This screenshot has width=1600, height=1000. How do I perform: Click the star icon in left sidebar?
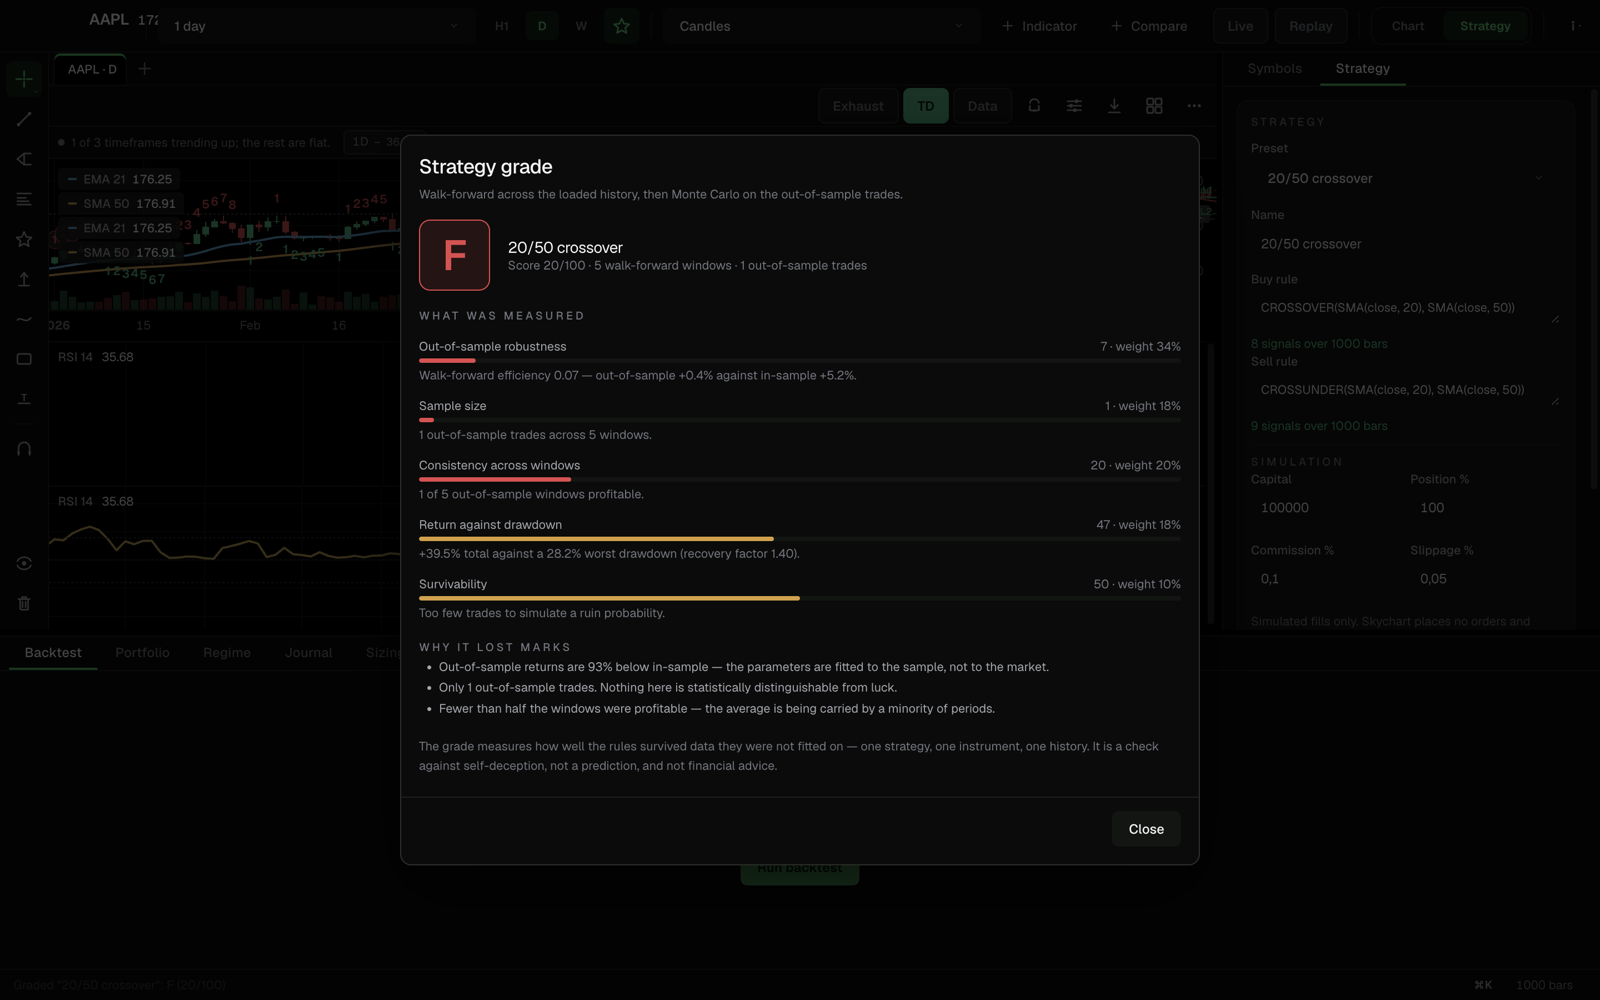click(x=24, y=239)
